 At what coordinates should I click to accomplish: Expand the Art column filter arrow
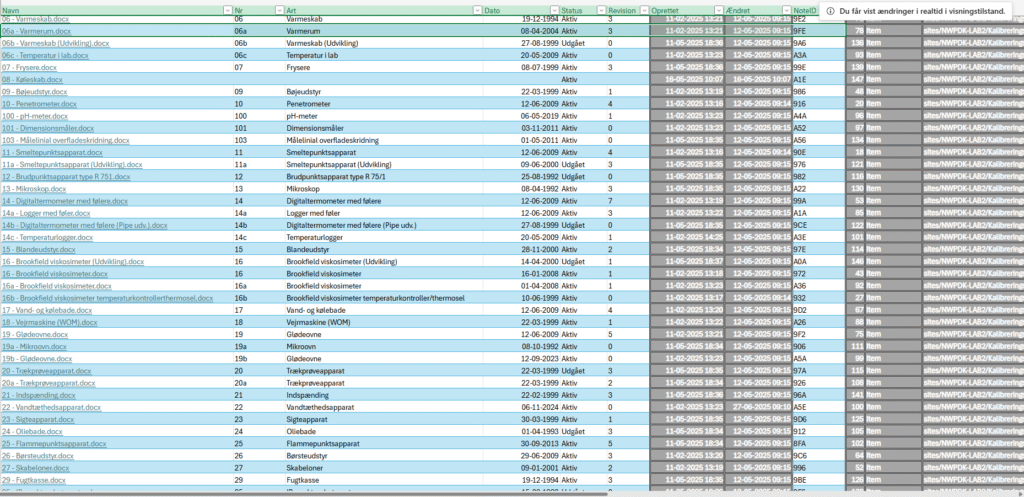477,10
